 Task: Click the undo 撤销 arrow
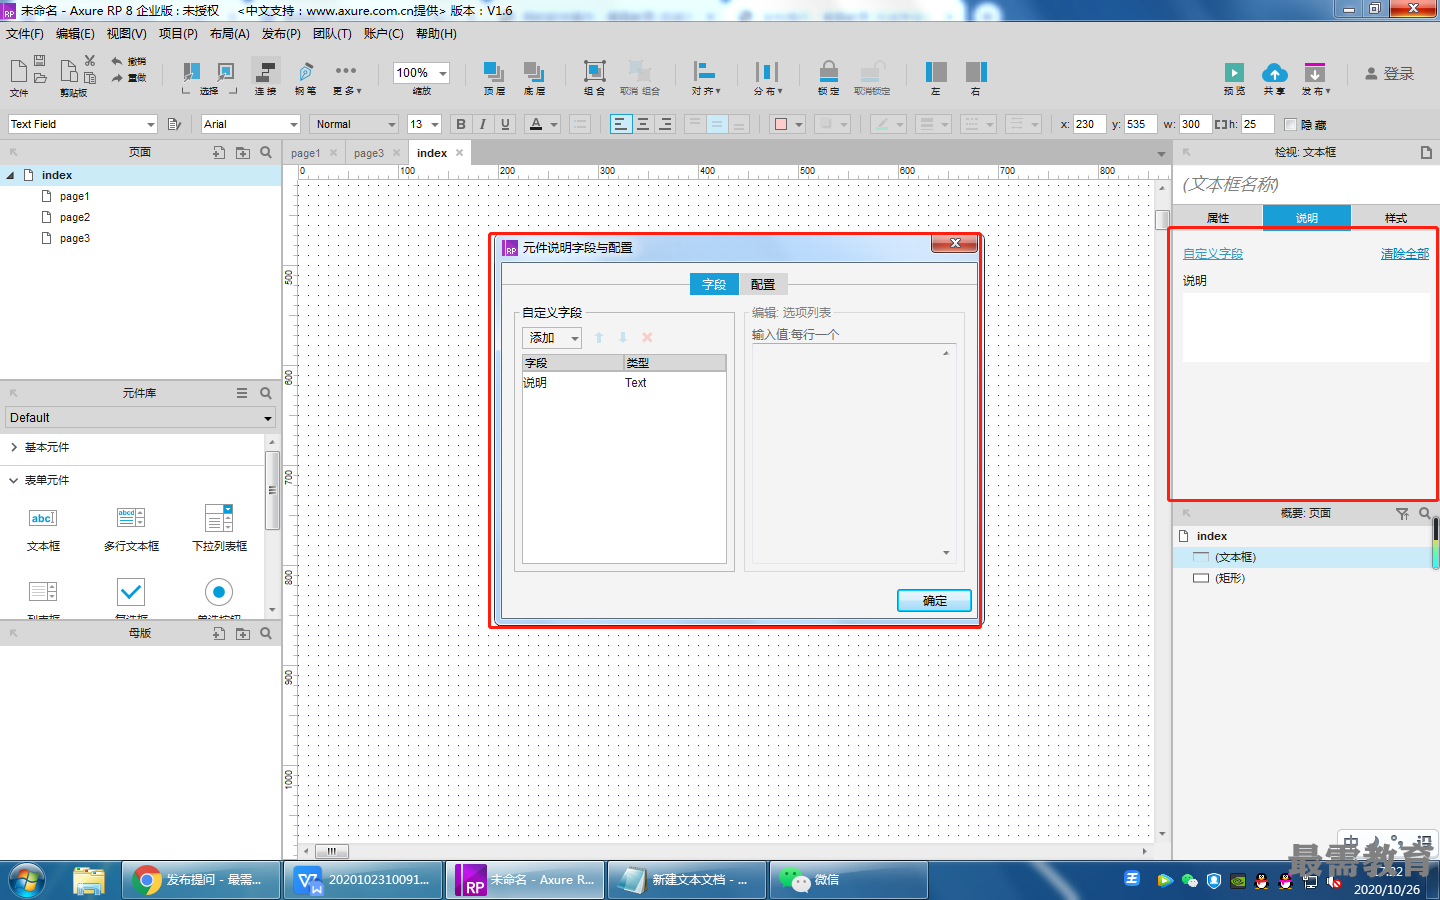[117, 62]
